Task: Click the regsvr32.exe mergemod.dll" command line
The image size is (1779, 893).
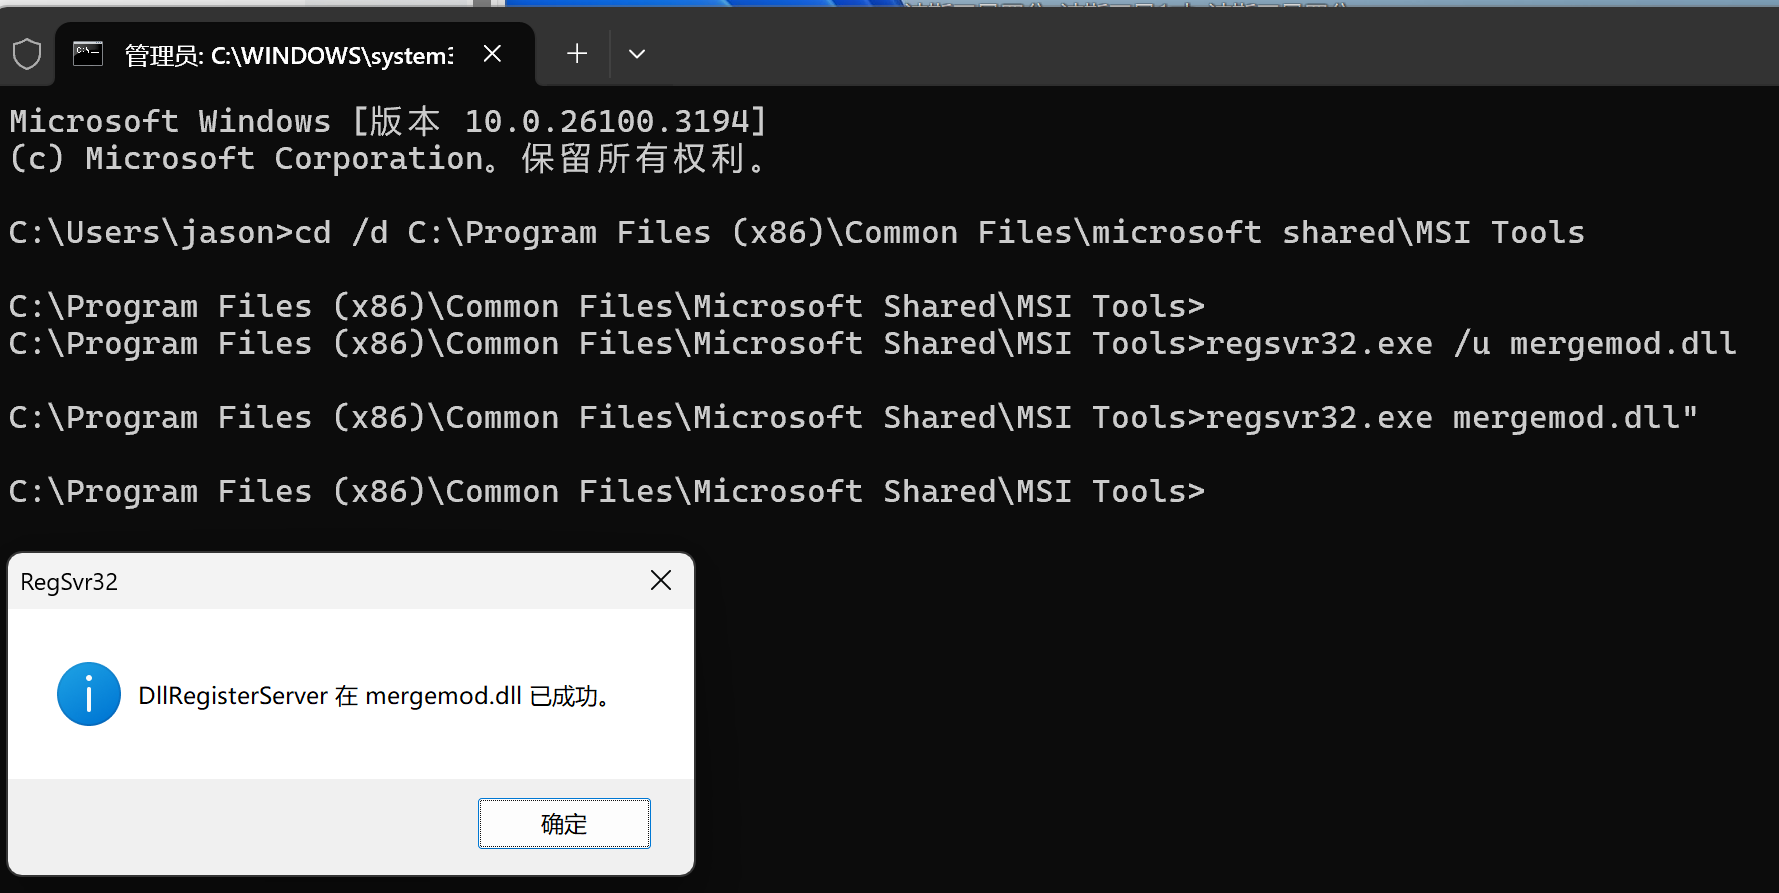Action: pyautogui.click(x=853, y=417)
